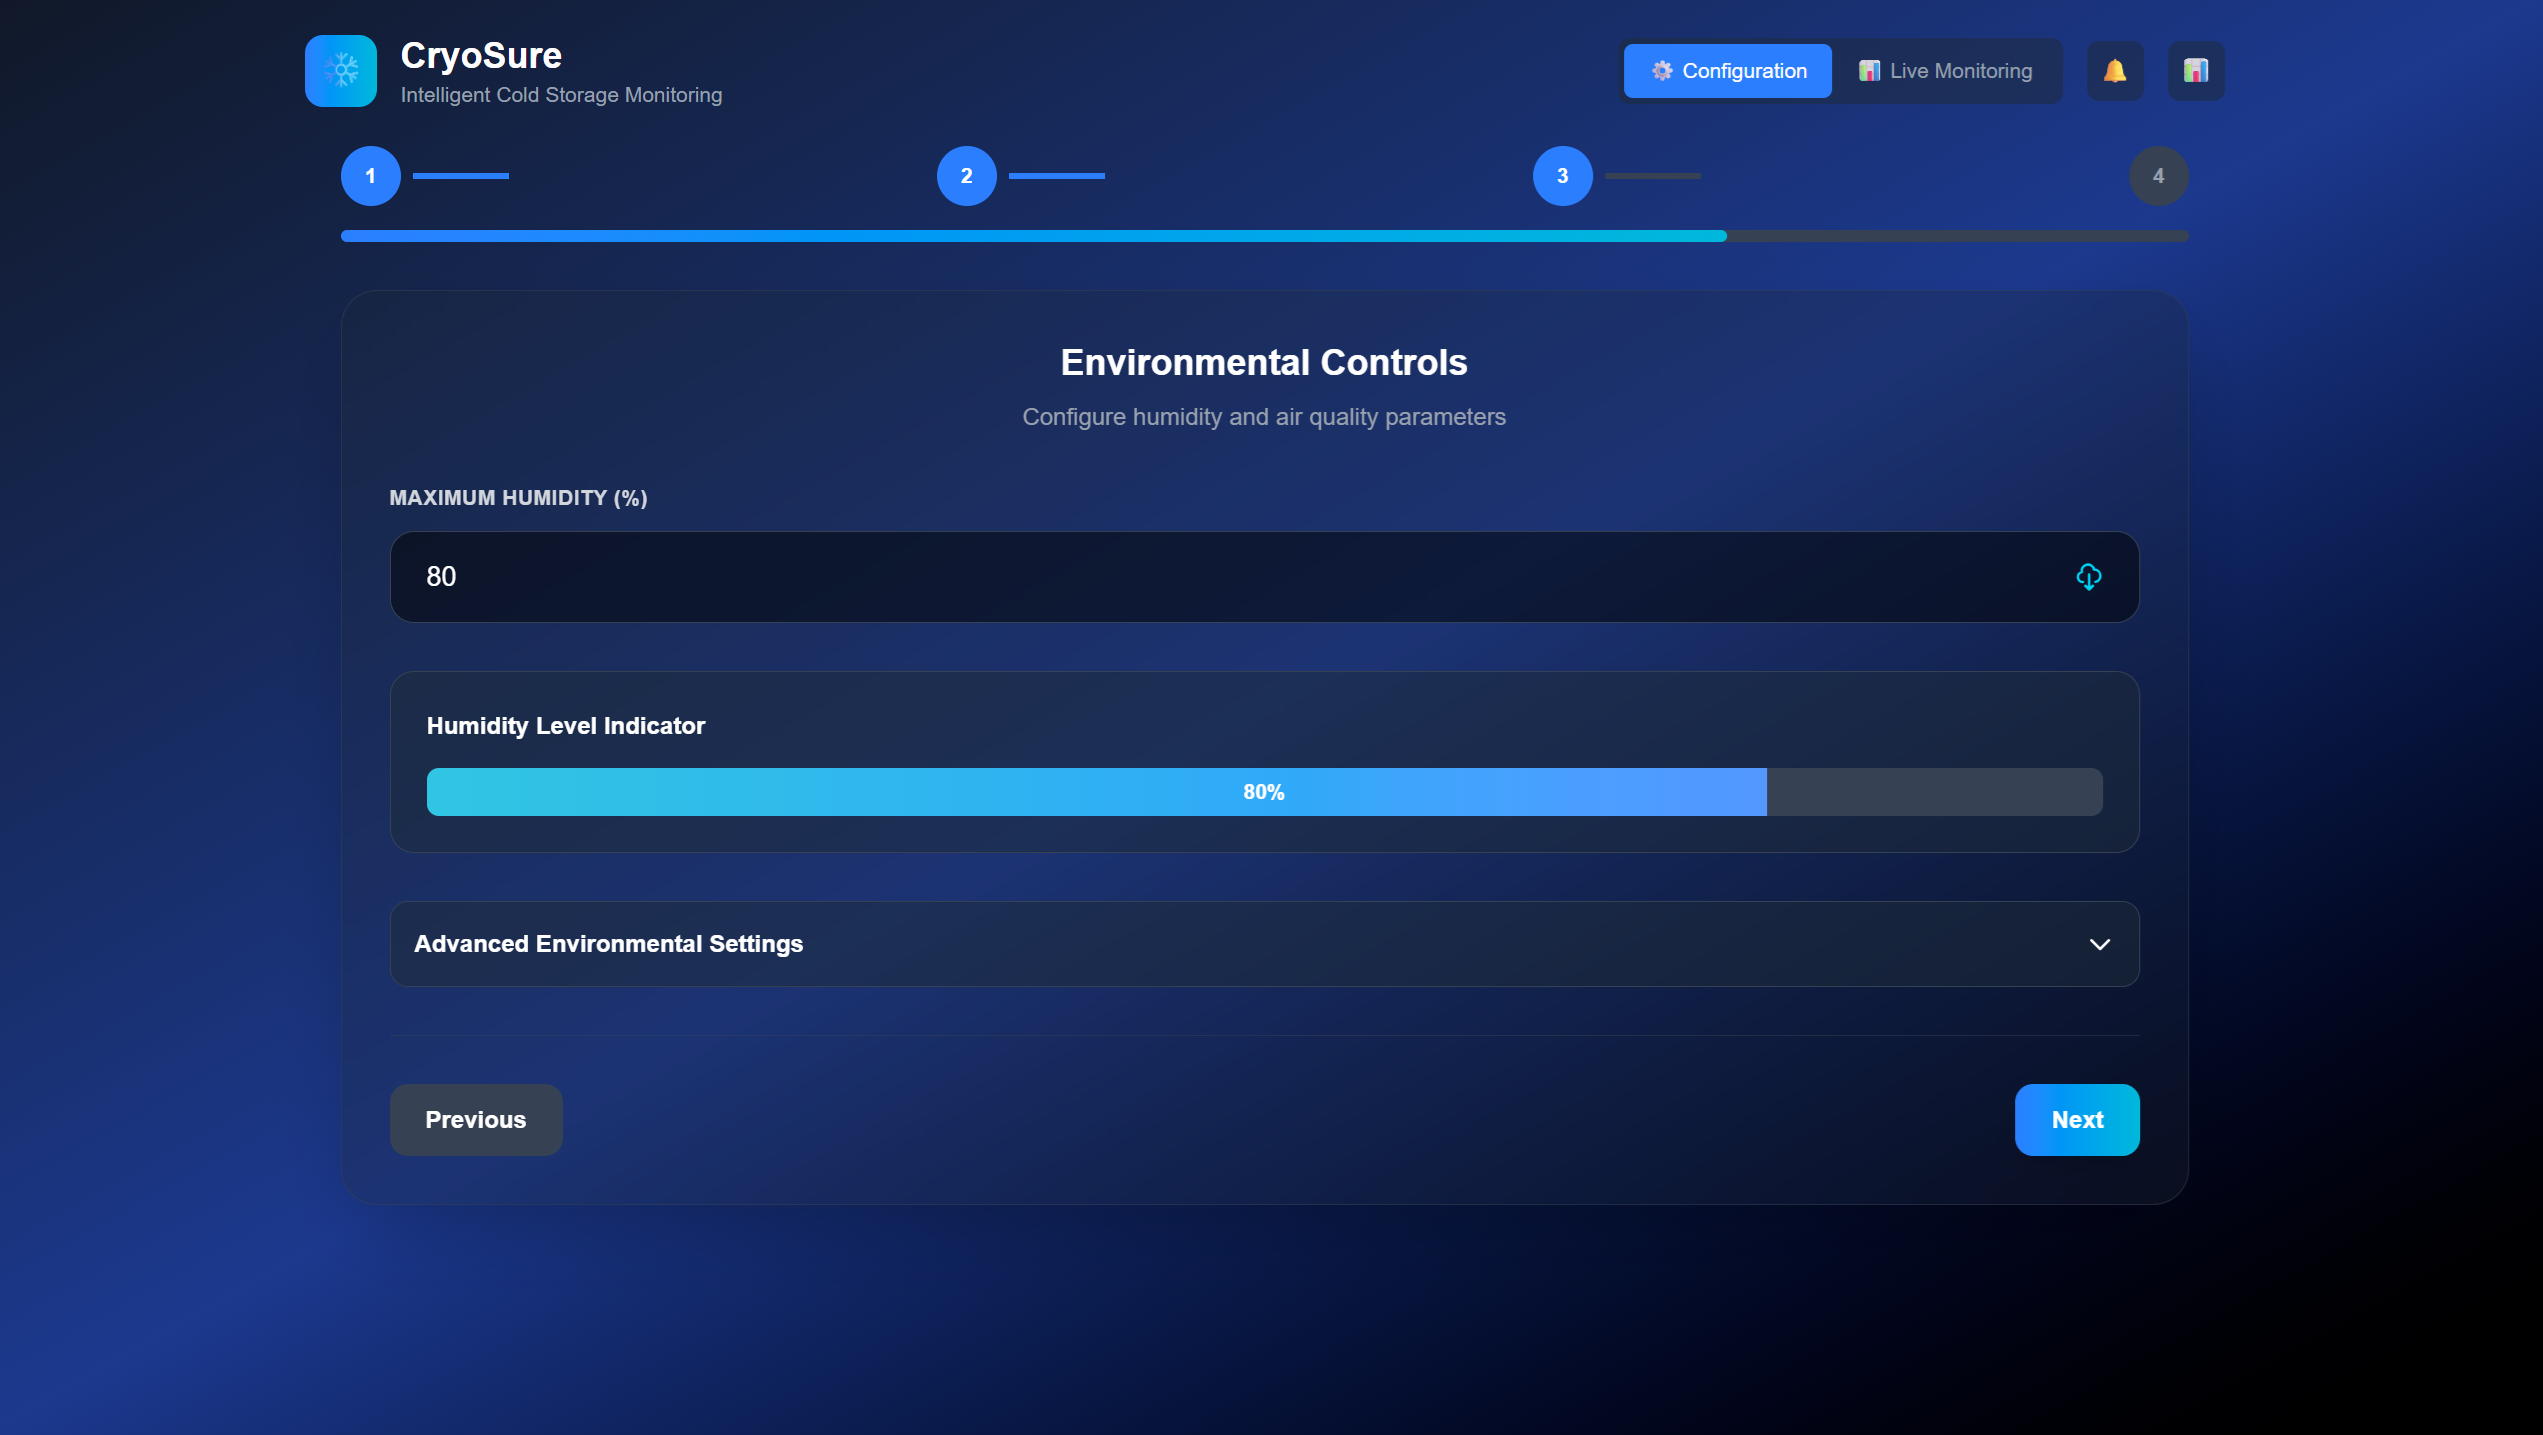Open the notifications bell icon
Screen dimensions: 2543x1435
coord(2114,71)
